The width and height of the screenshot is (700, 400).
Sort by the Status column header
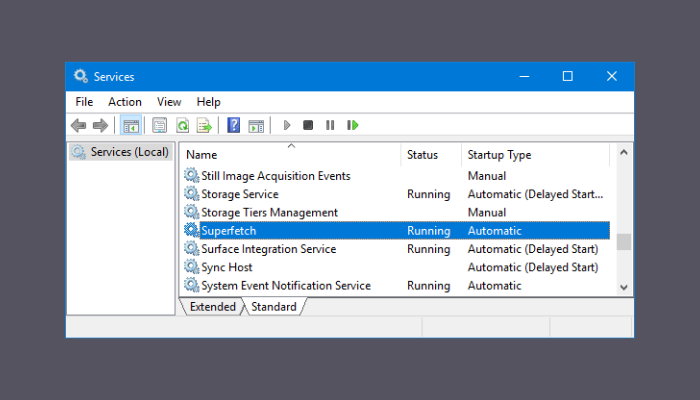pos(431,155)
